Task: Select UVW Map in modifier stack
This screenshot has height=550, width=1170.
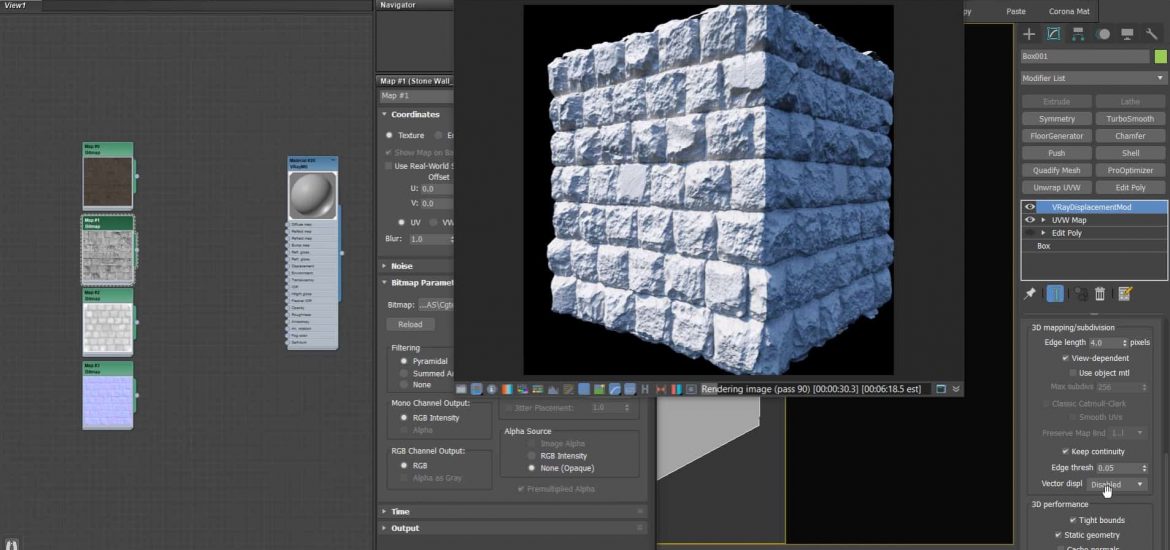Action: (1069, 220)
